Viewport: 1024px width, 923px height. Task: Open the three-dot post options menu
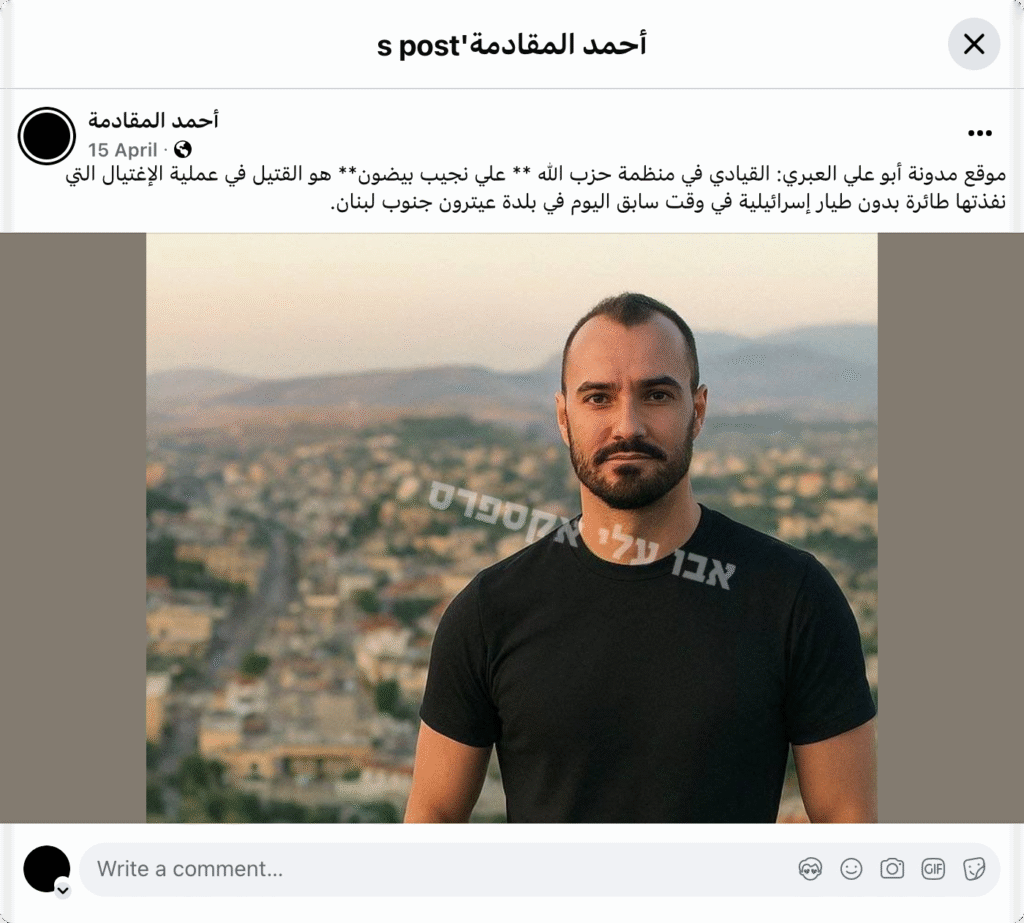(x=980, y=133)
